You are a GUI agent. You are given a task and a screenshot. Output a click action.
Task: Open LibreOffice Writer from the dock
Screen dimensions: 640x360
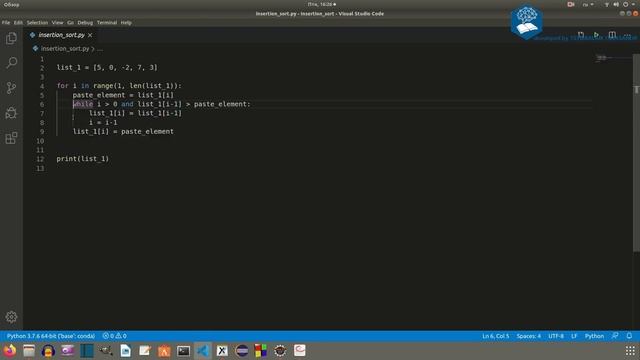coord(125,350)
